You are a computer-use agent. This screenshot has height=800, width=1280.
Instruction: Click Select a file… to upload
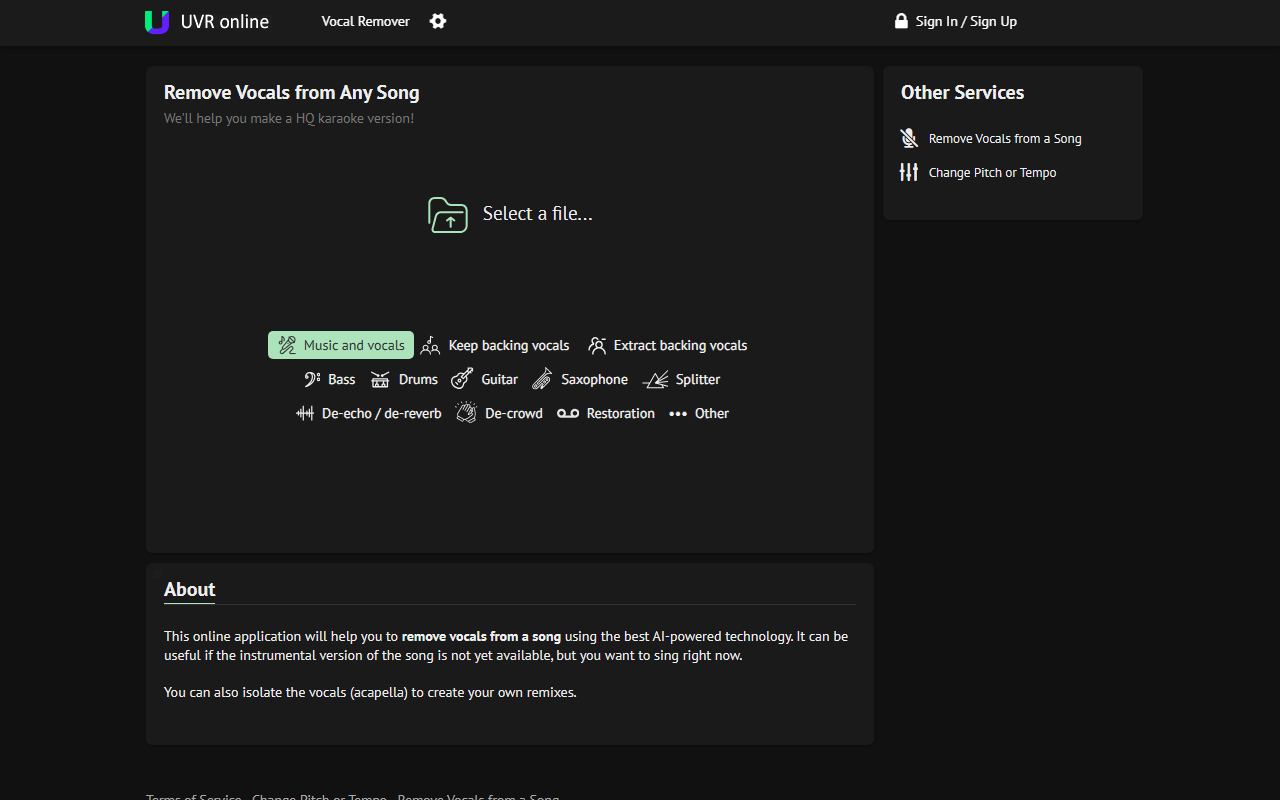[x=538, y=213]
